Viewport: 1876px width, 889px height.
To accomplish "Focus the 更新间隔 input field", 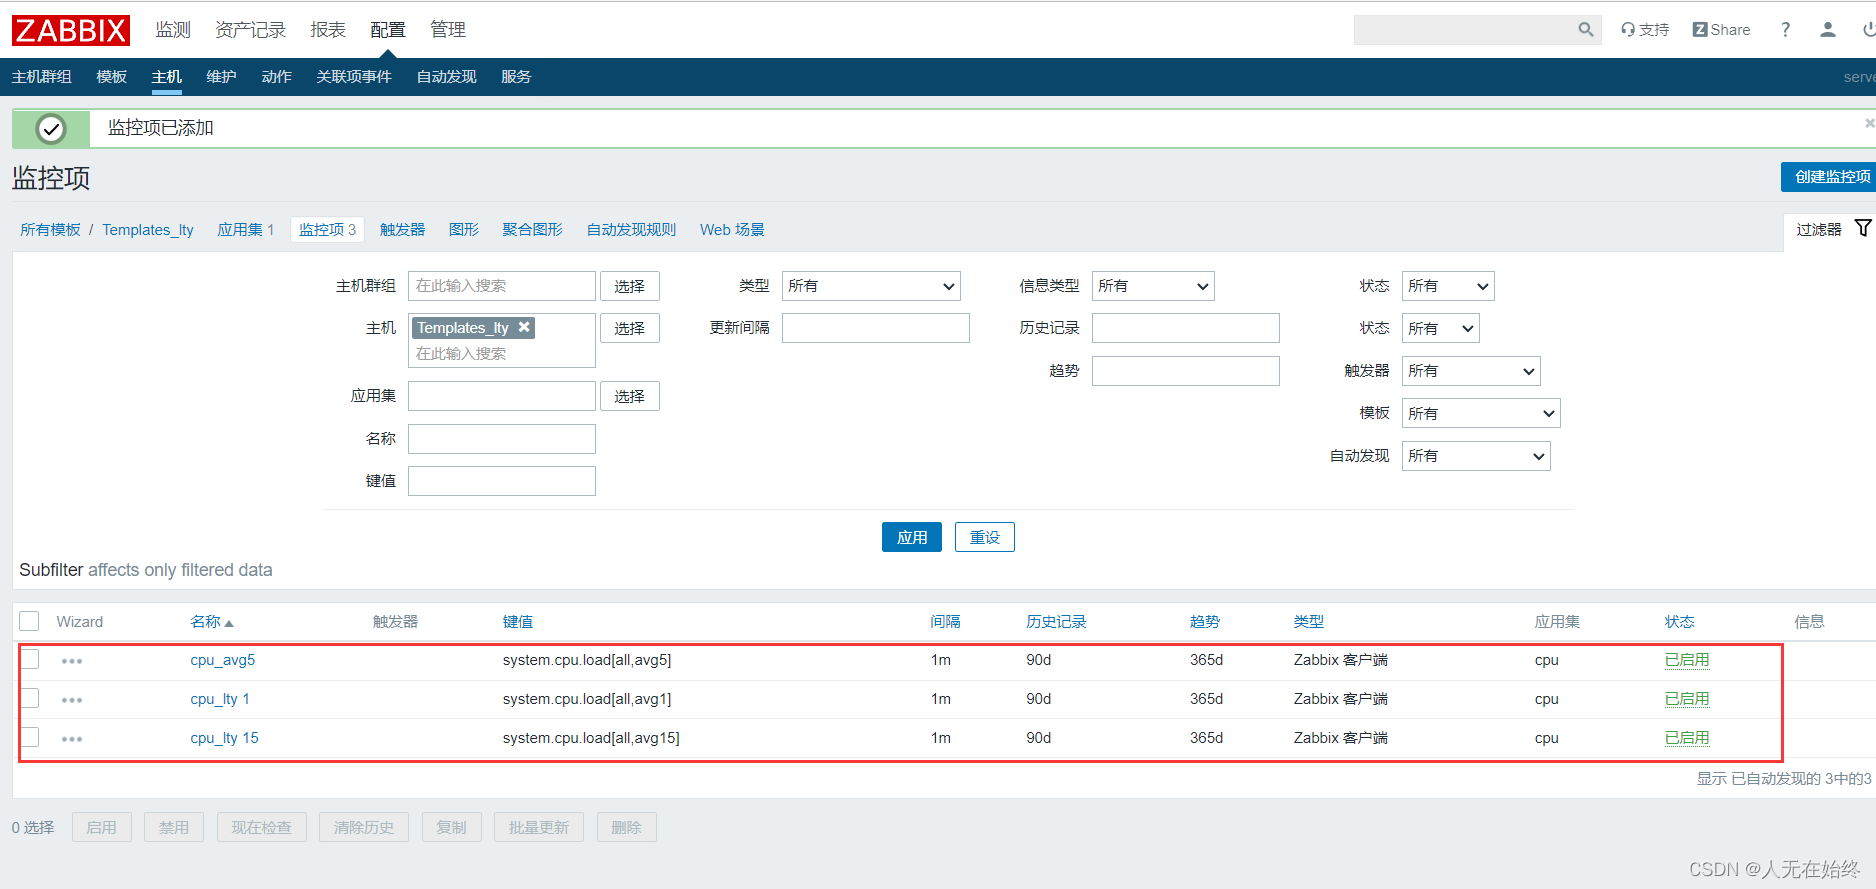I will click(x=876, y=328).
